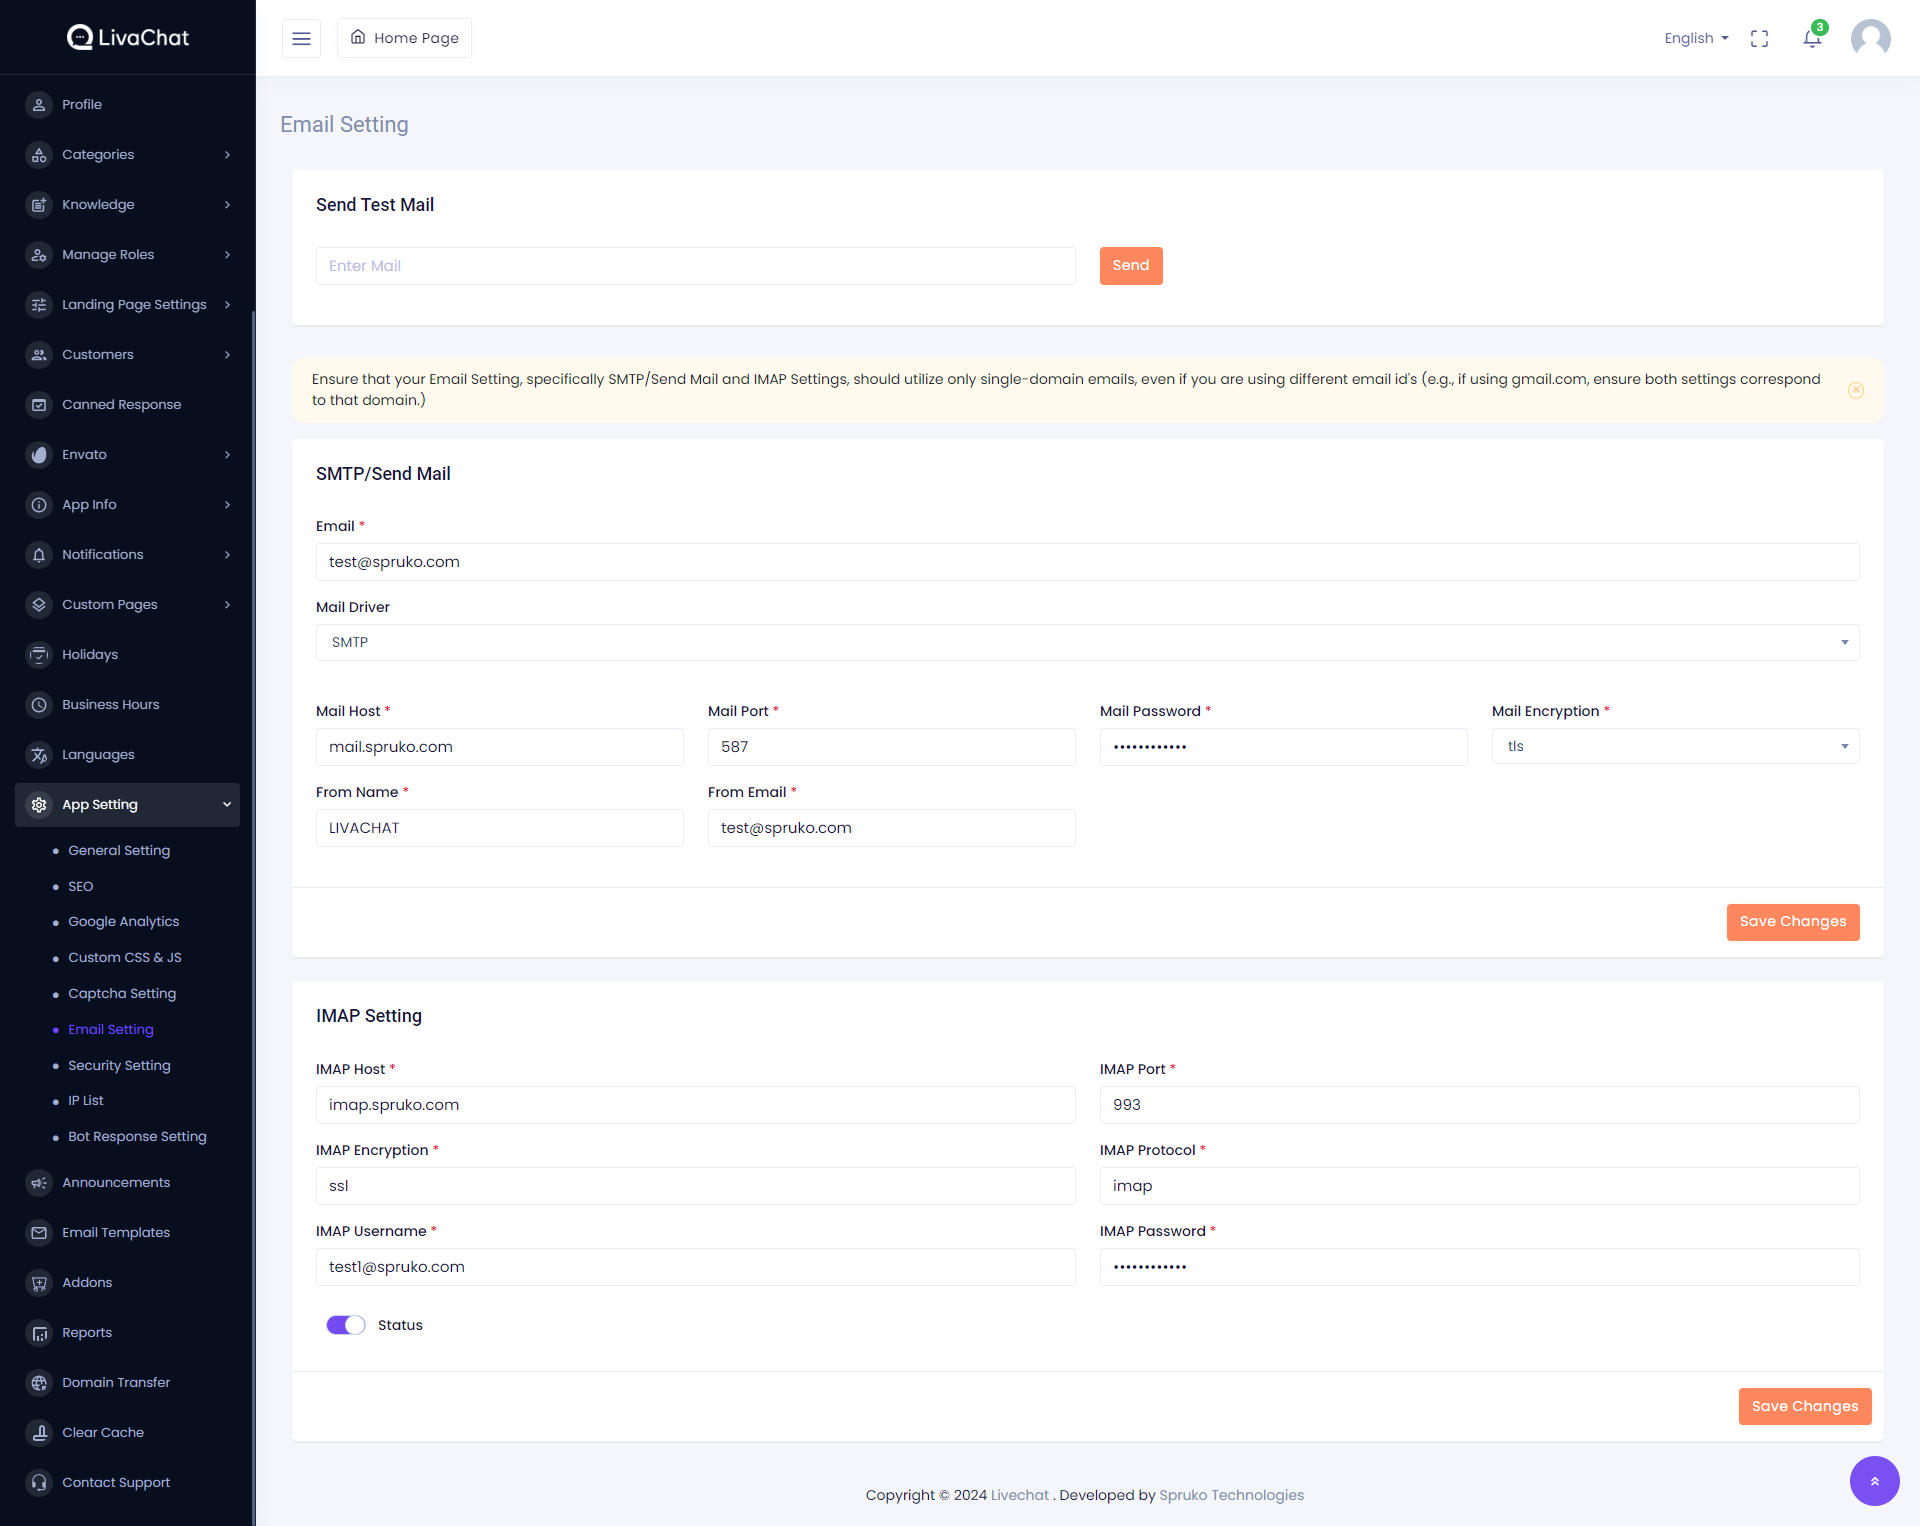Open the notifications bell icon
Viewport: 1920px width, 1526px height.
pyautogui.click(x=1812, y=38)
